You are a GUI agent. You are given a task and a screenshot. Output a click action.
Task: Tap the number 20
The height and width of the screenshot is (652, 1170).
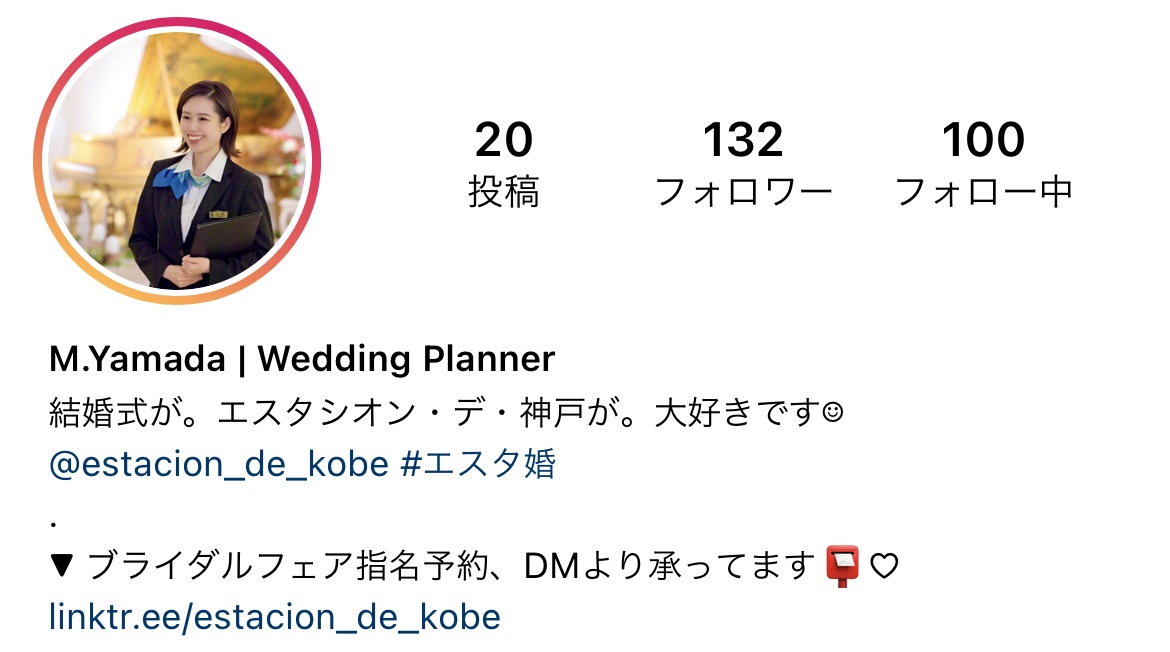504,140
